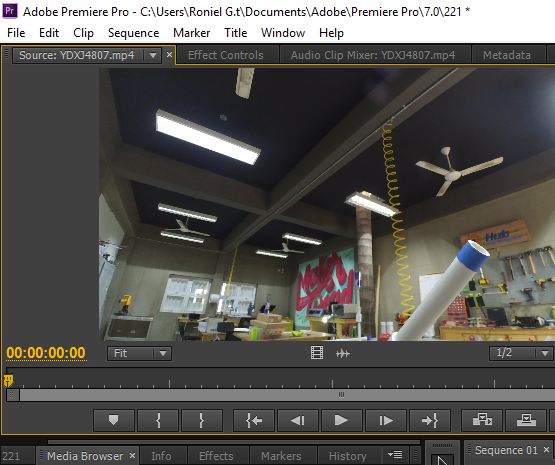The image size is (555, 465).
Task: Open the Title menu
Action: 235,33
